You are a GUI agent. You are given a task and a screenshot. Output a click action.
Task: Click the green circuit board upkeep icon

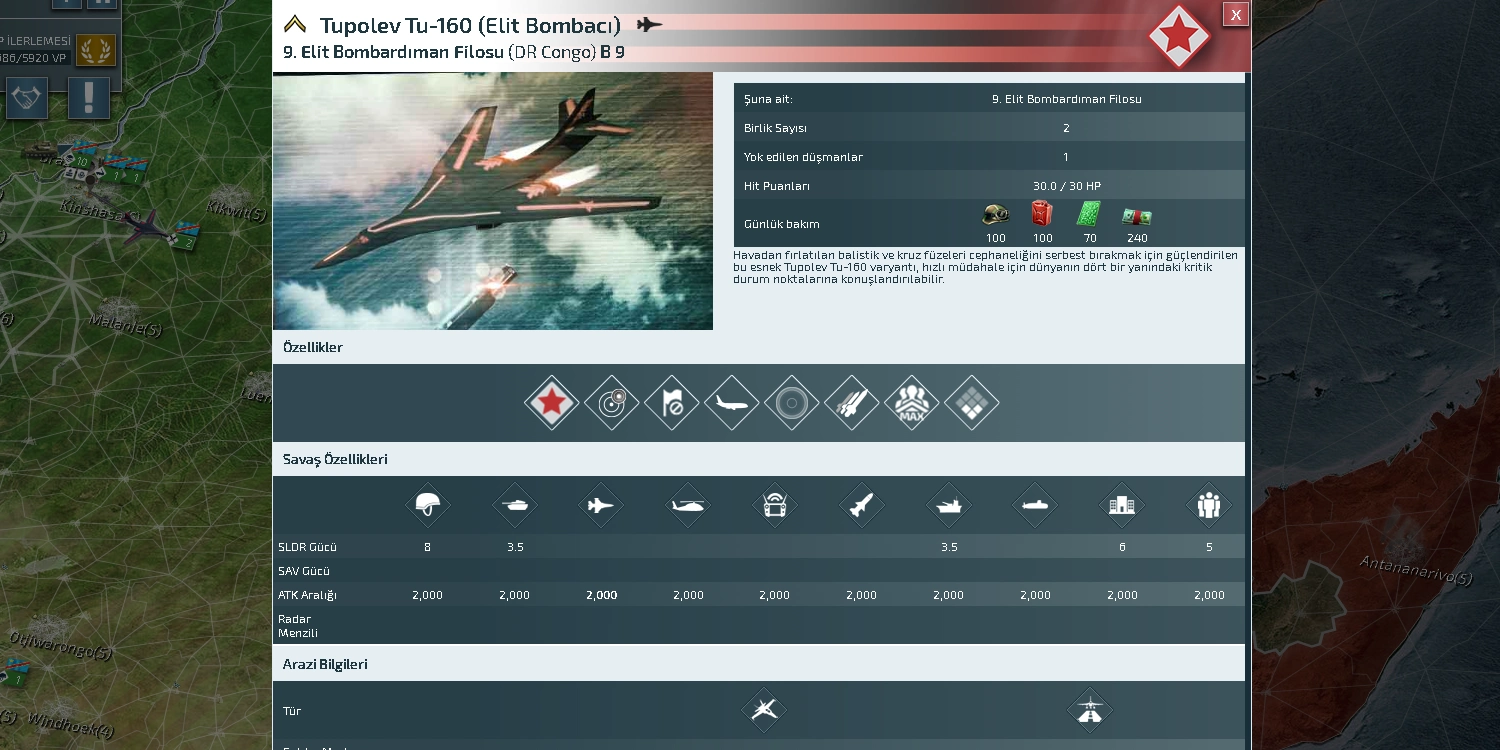[x=1089, y=215]
